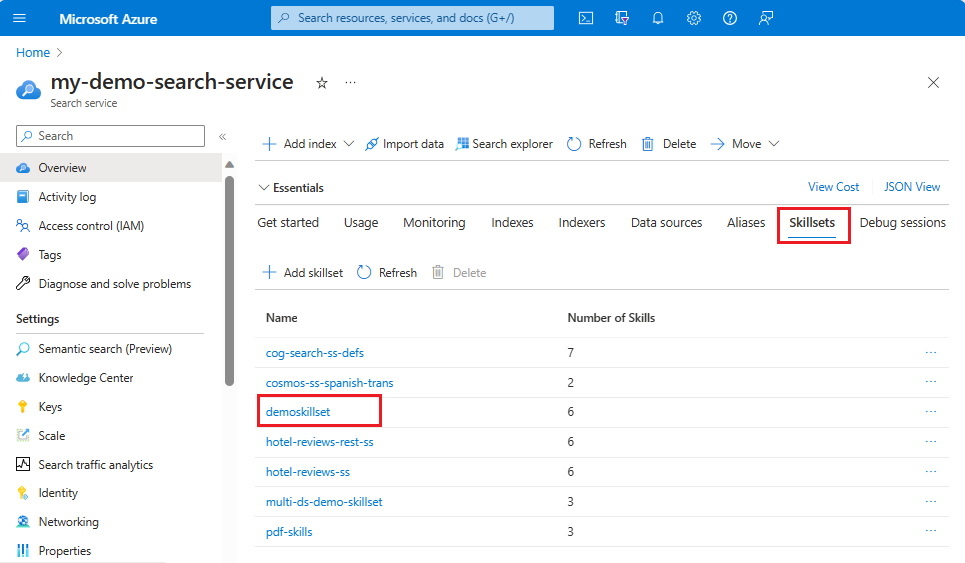Click the Add skillset button
This screenshot has width=965, height=563.
[303, 273]
